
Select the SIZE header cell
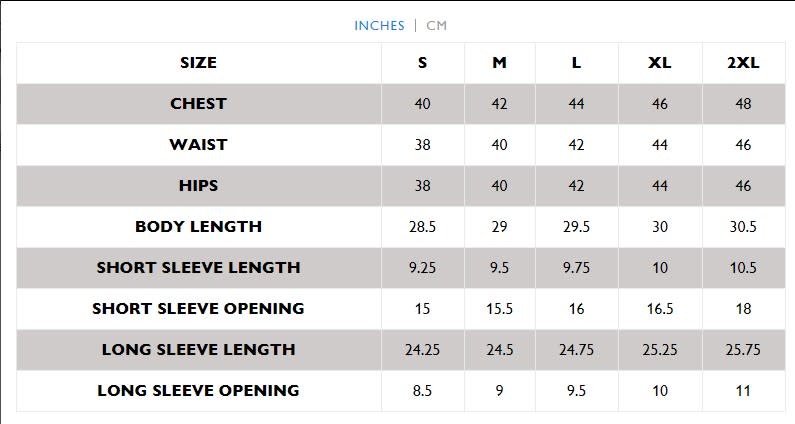pyautogui.click(x=198, y=63)
